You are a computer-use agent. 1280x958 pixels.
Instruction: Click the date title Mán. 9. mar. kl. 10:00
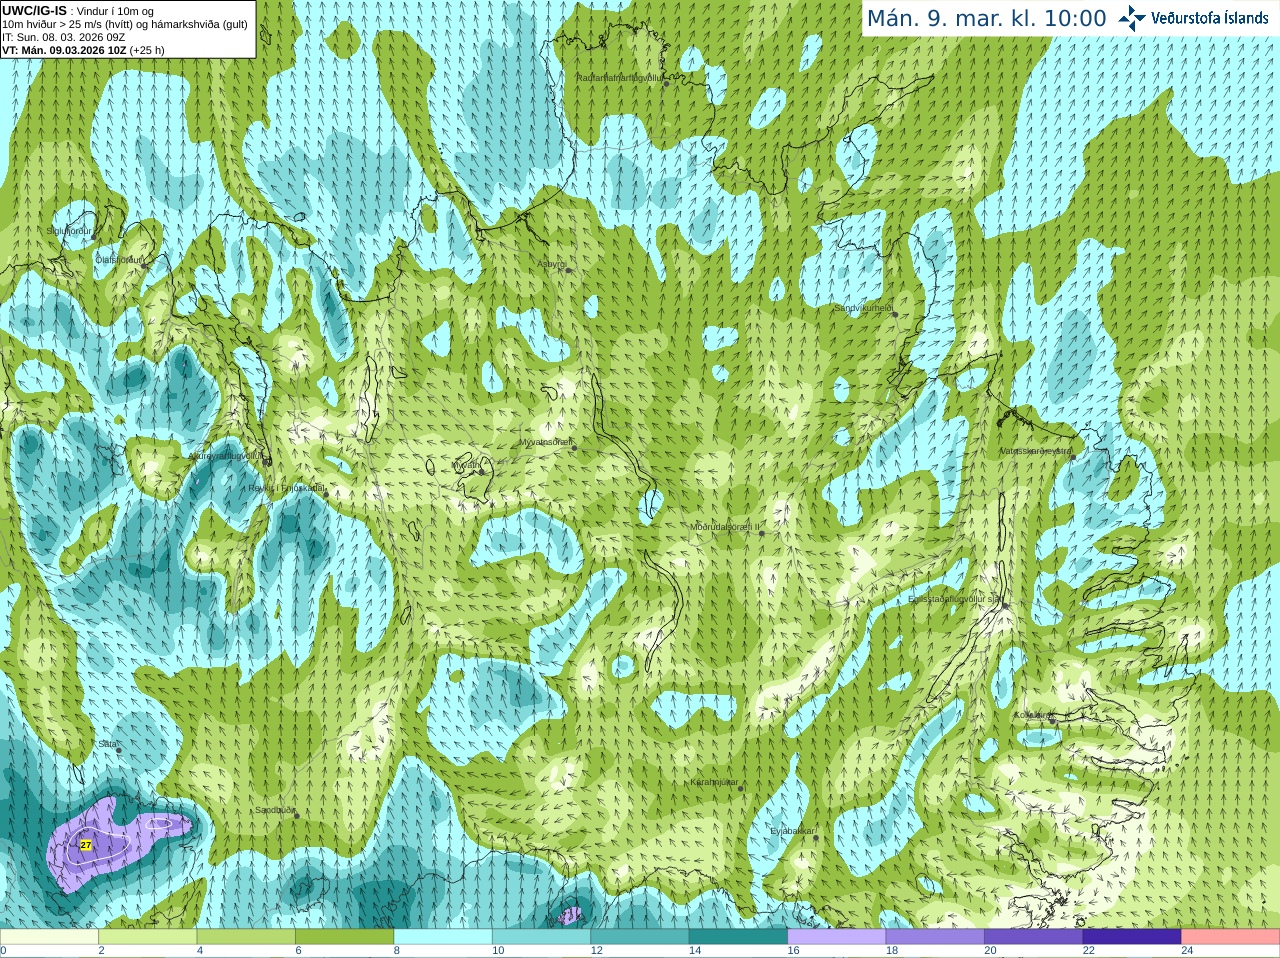pyautogui.click(x=986, y=18)
